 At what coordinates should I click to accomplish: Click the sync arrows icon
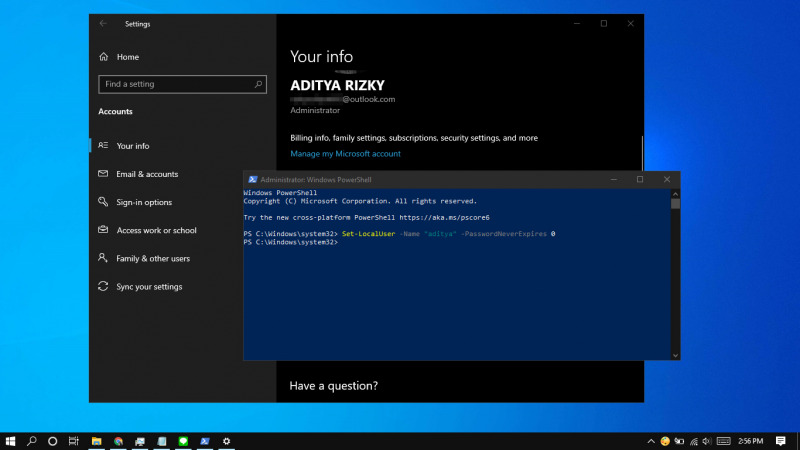(103, 286)
